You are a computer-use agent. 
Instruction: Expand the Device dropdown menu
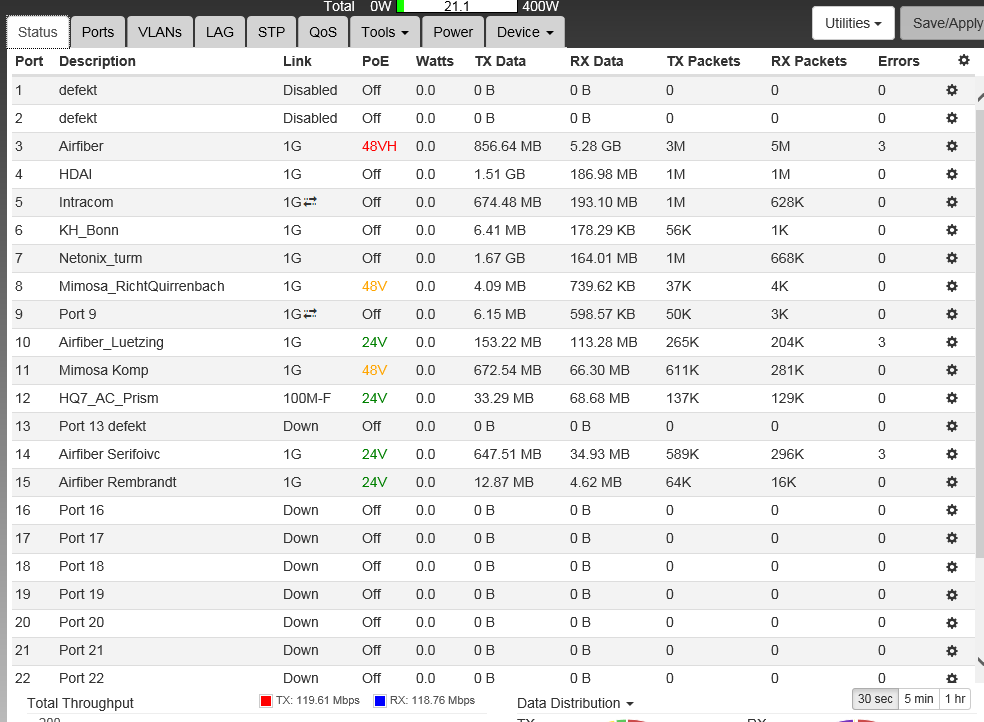click(x=525, y=32)
